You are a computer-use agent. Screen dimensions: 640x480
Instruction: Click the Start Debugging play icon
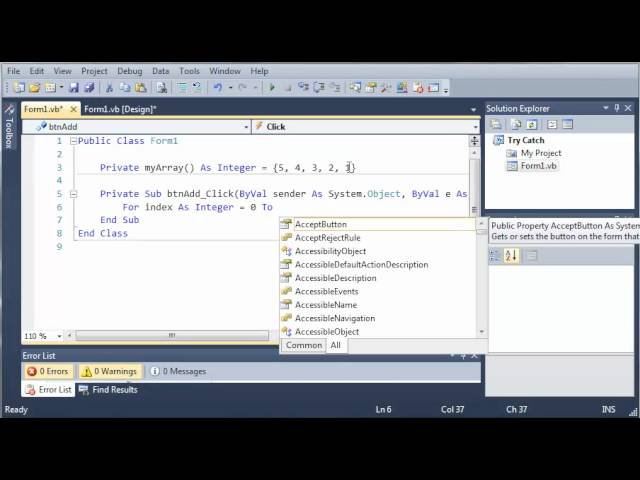pos(272,88)
